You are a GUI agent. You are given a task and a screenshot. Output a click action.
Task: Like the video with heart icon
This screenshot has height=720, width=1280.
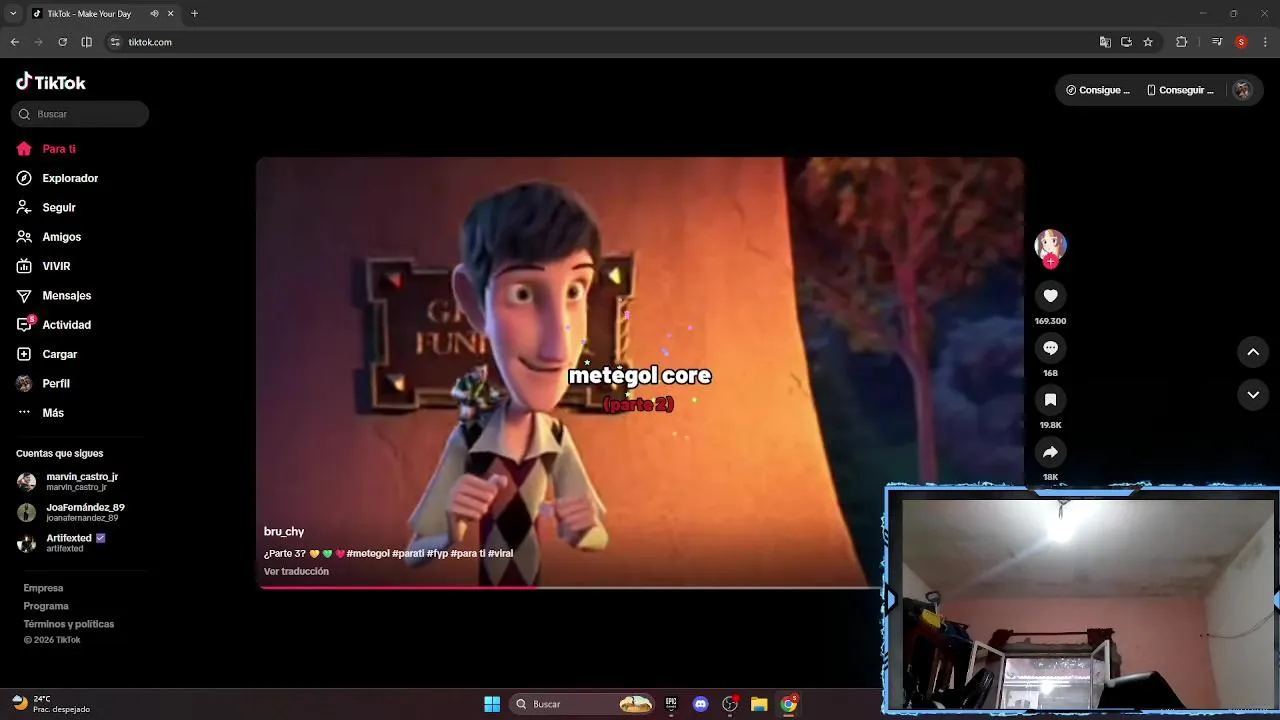coord(1050,296)
